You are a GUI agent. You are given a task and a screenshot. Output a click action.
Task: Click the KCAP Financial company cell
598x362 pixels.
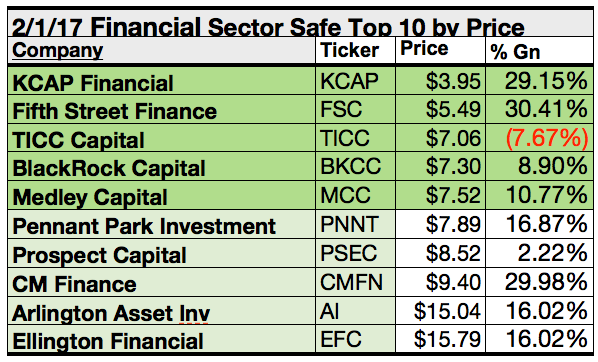click(162, 81)
